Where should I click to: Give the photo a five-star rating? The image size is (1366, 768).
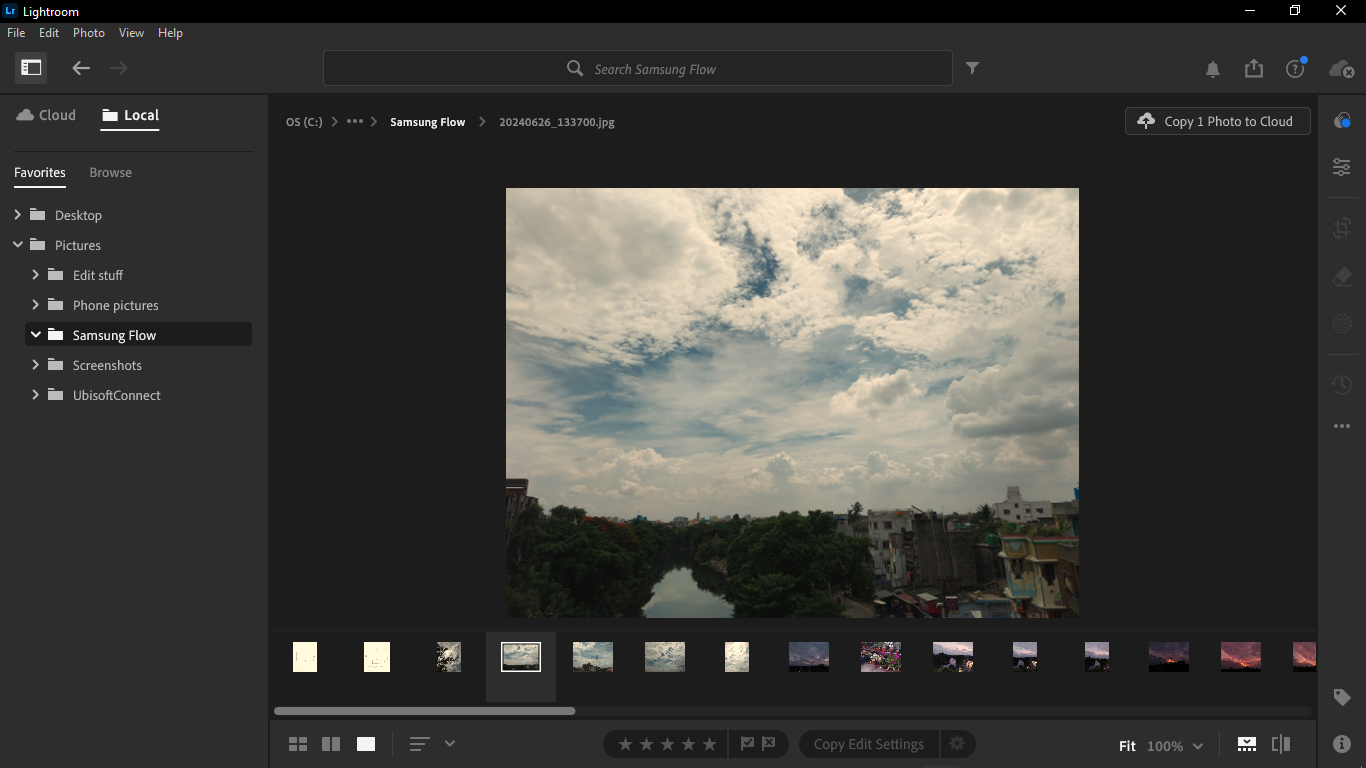point(709,744)
